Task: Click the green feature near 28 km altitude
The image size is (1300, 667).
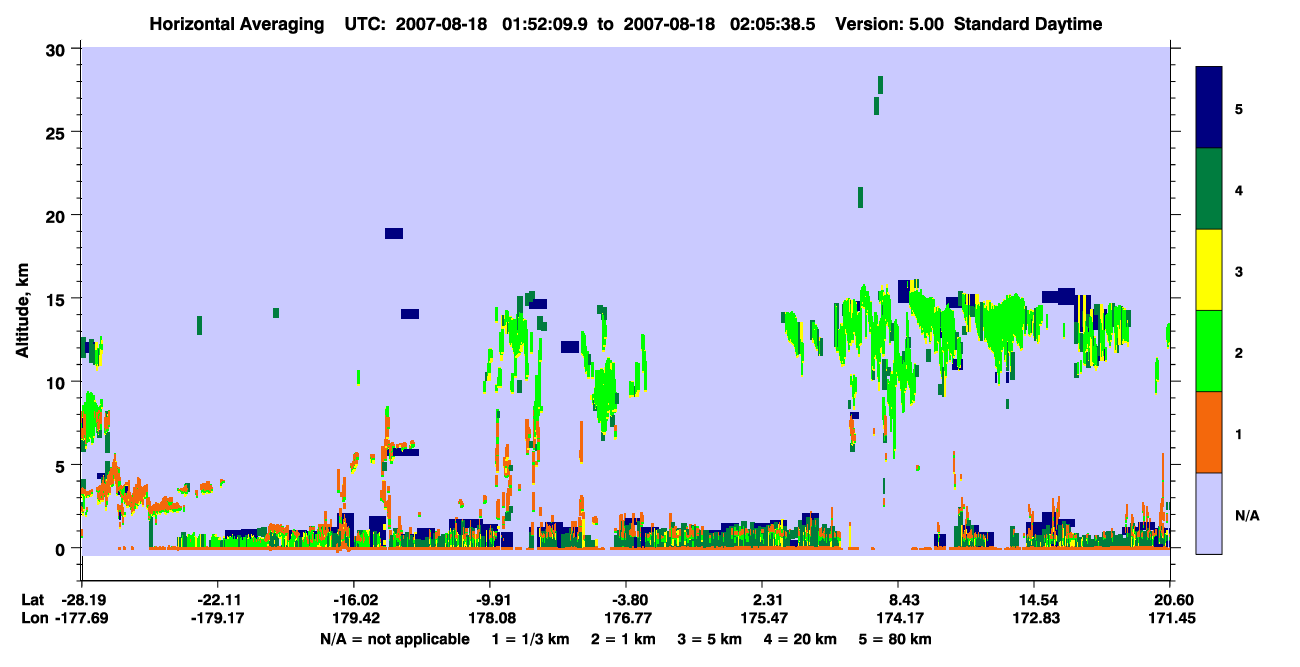Action: 880,84
